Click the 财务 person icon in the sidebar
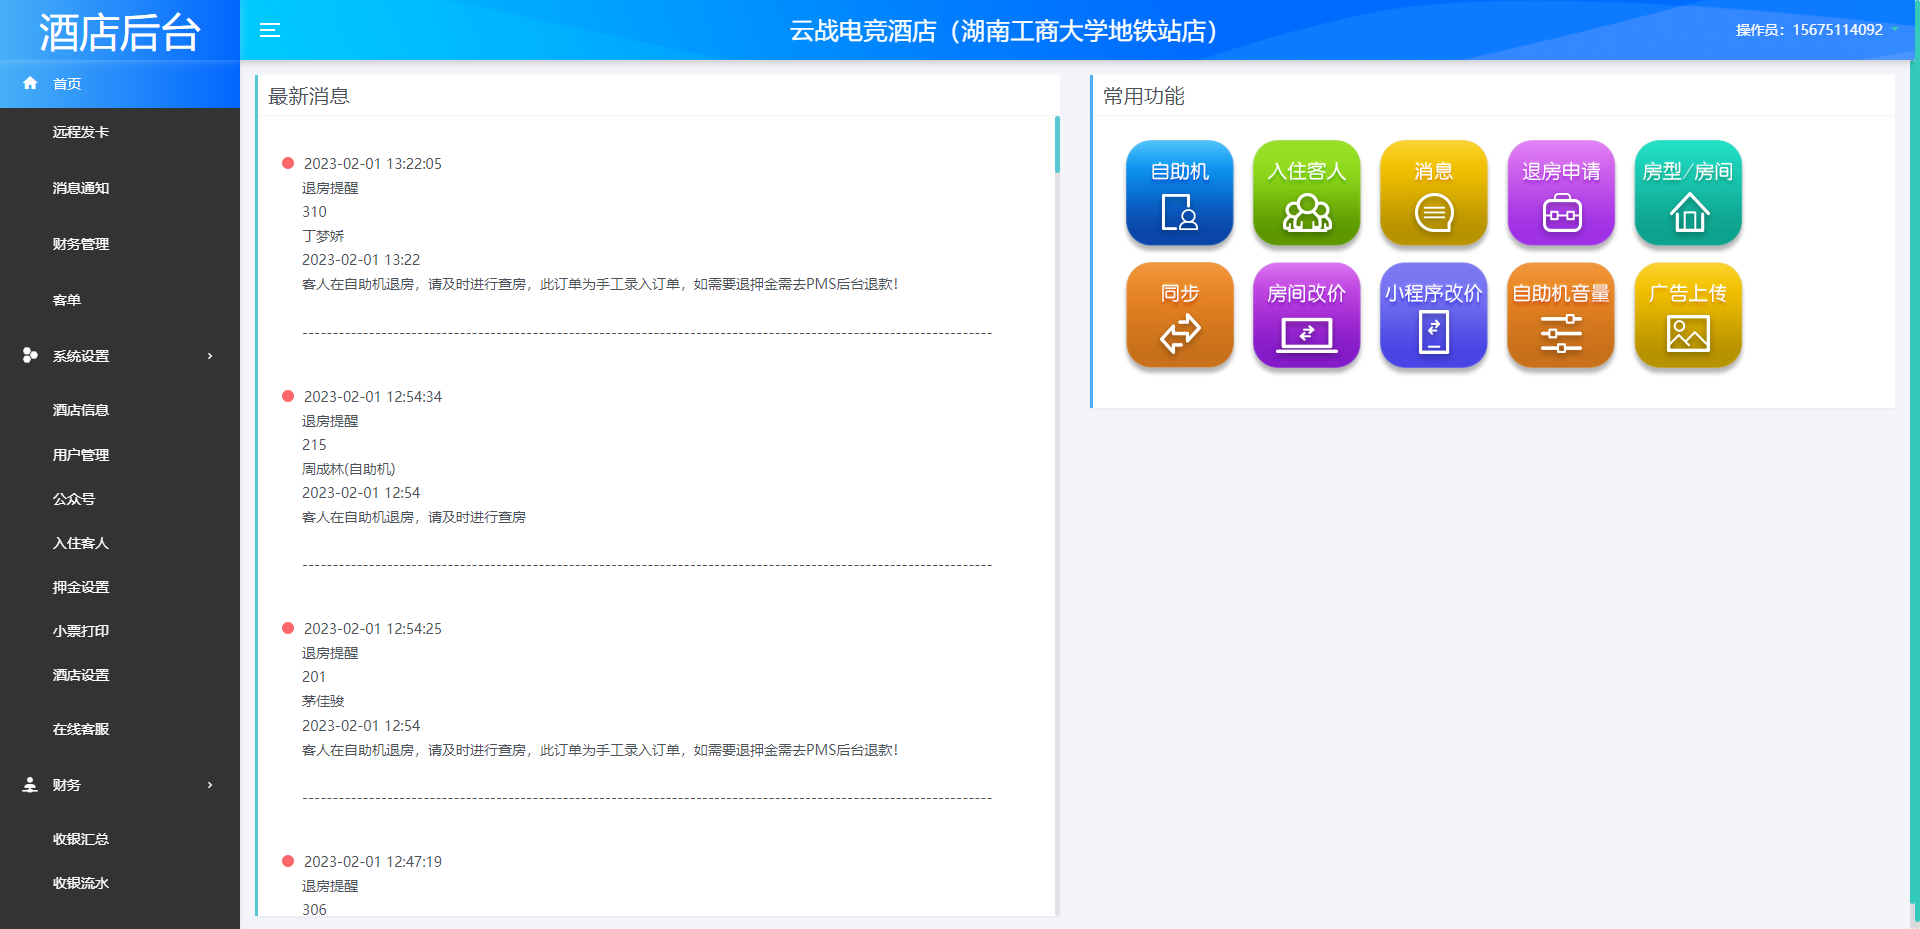This screenshot has height=929, width=1920. click(x=30, y=784)
